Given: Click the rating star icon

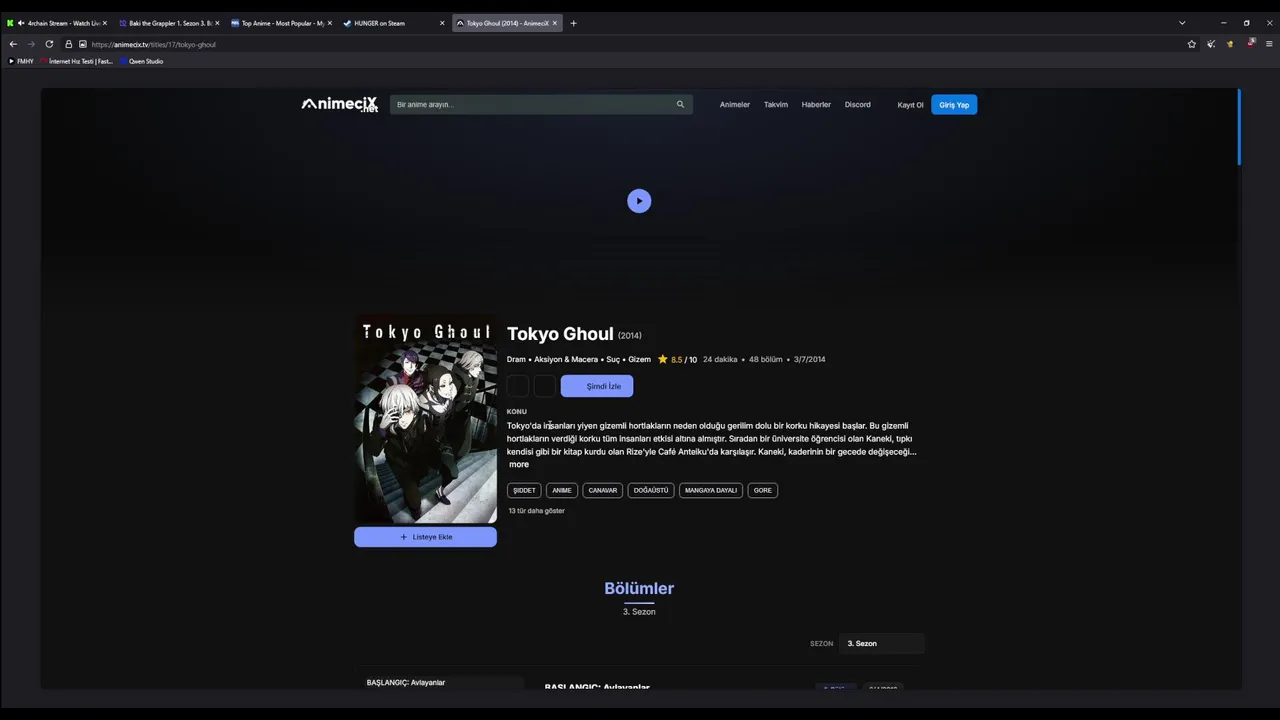Looking at the screenshot, I should click(663, 359).
